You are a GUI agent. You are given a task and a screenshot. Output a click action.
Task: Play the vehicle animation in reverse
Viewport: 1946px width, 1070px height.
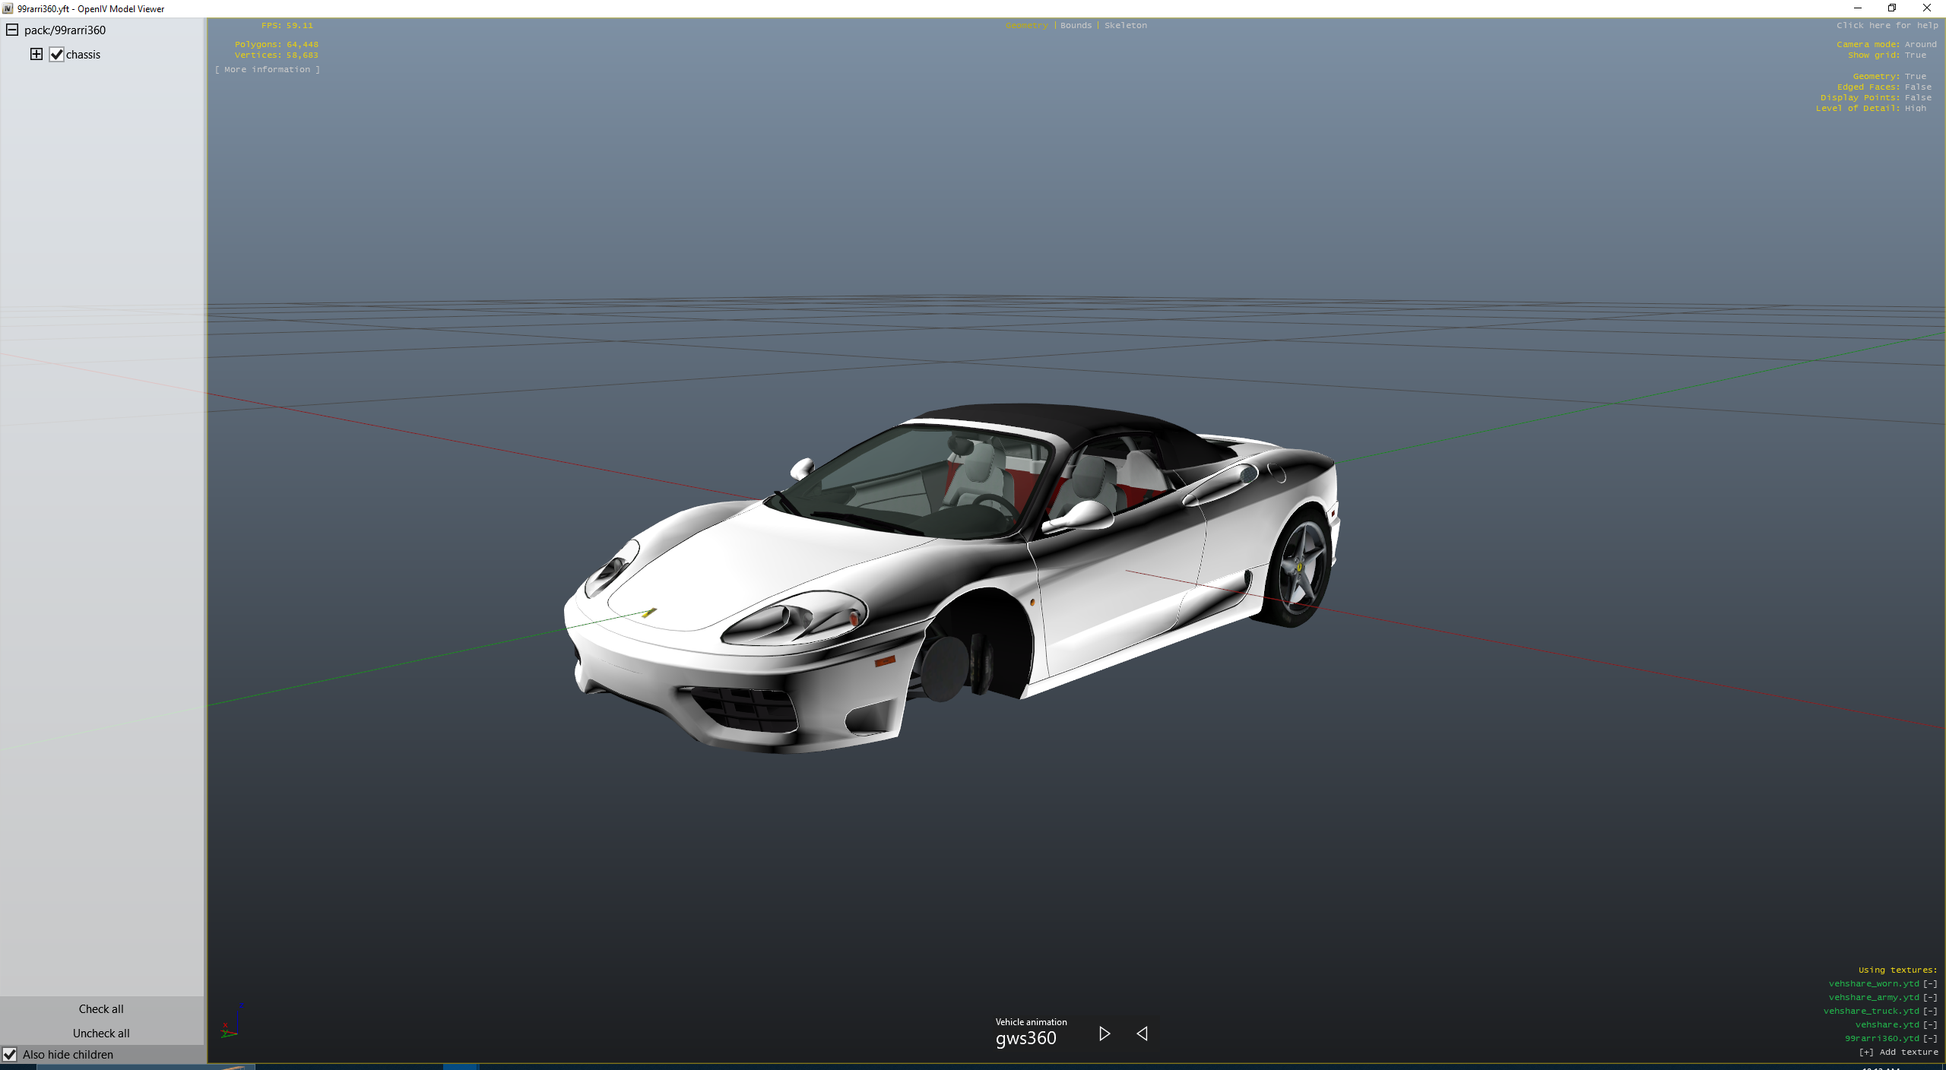tap(1142, 1034)
